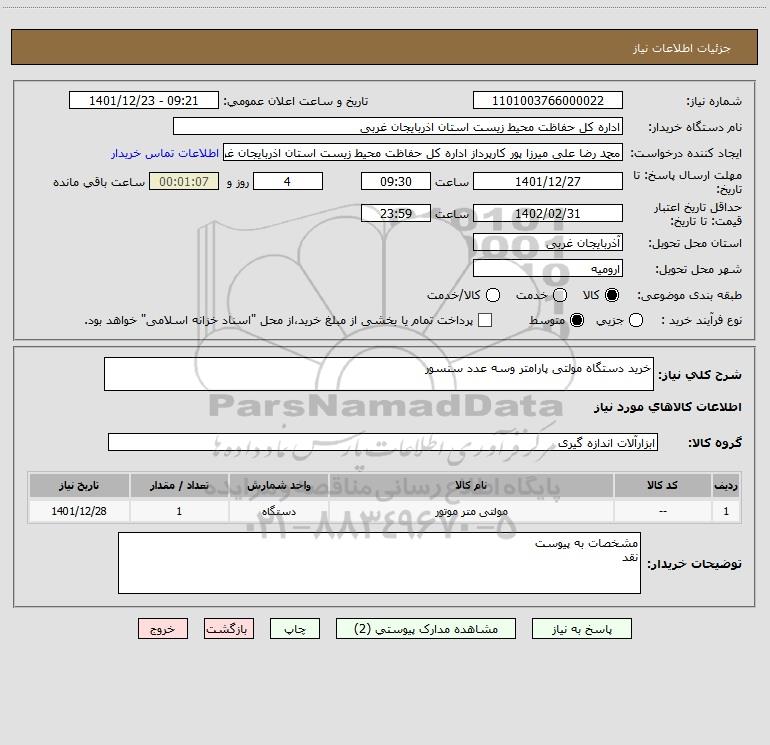Click the row number cell 1
Image resolution: width=770 pixels, height=745 pixels.
pos(726,511)
